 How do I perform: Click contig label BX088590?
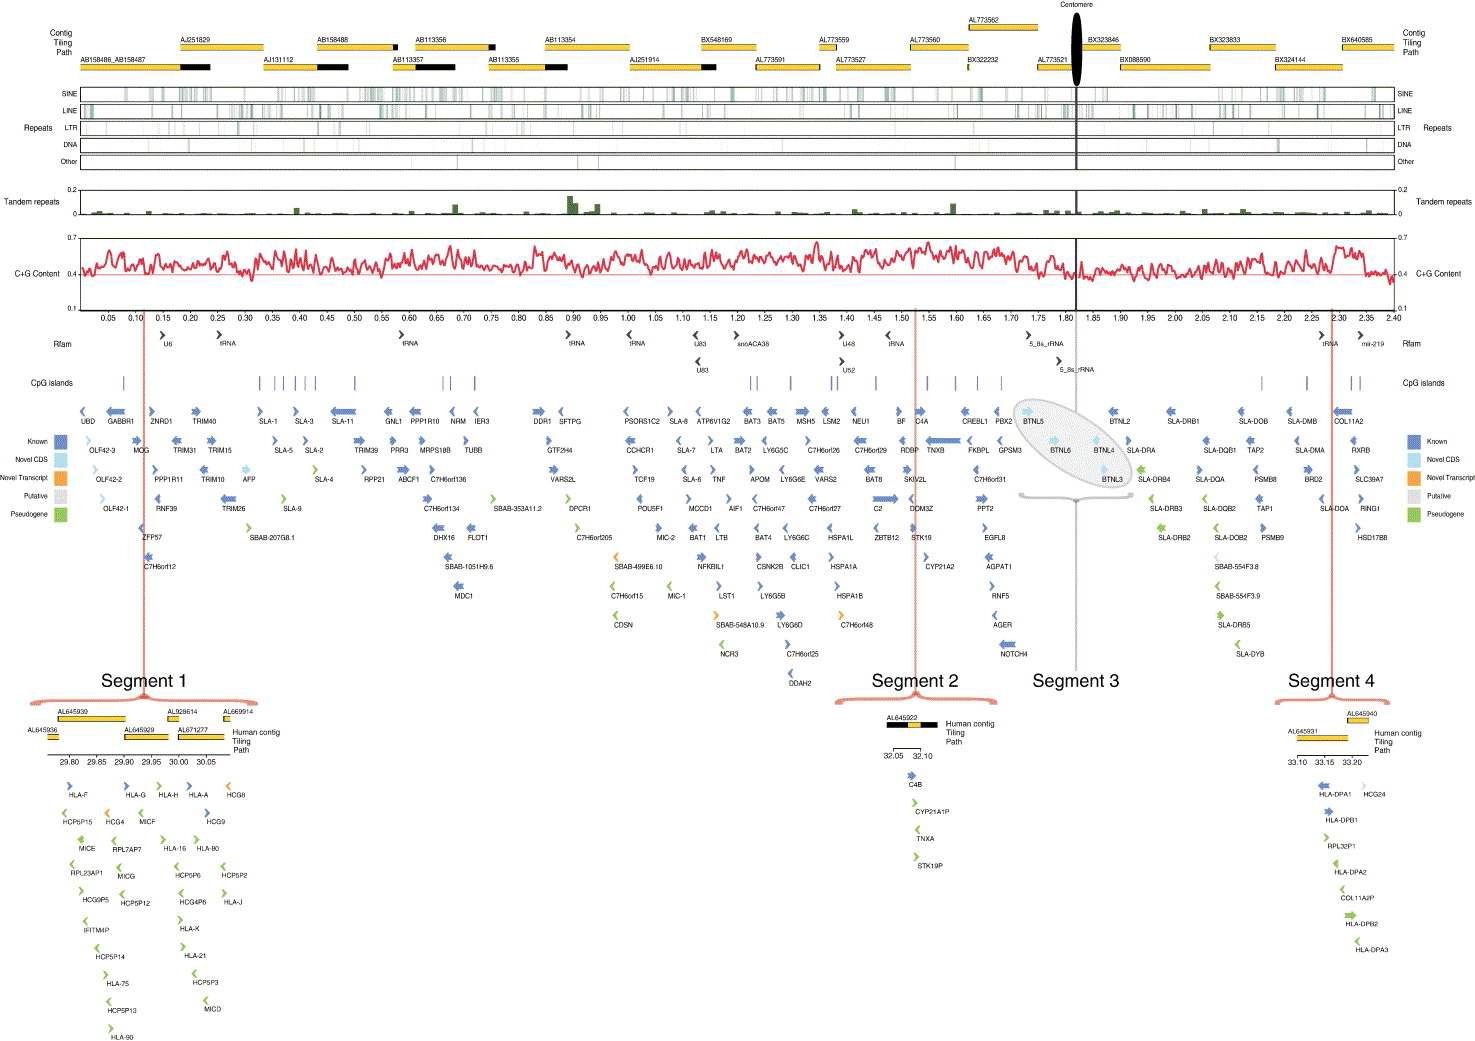1135,59
